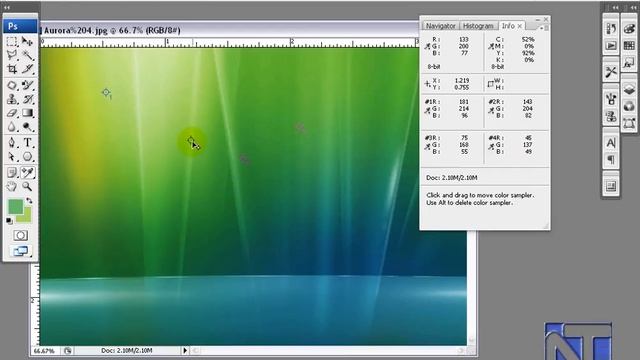Select the Magic Wand tool

click(27, 55)
